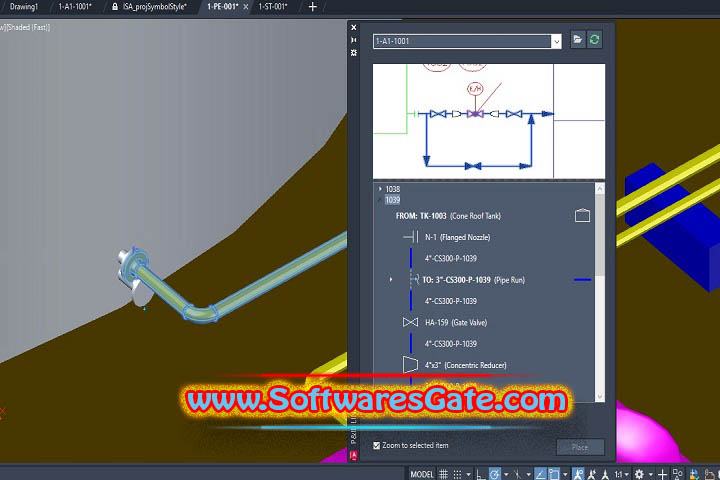Select the 1039 line number label

[392, 200]
